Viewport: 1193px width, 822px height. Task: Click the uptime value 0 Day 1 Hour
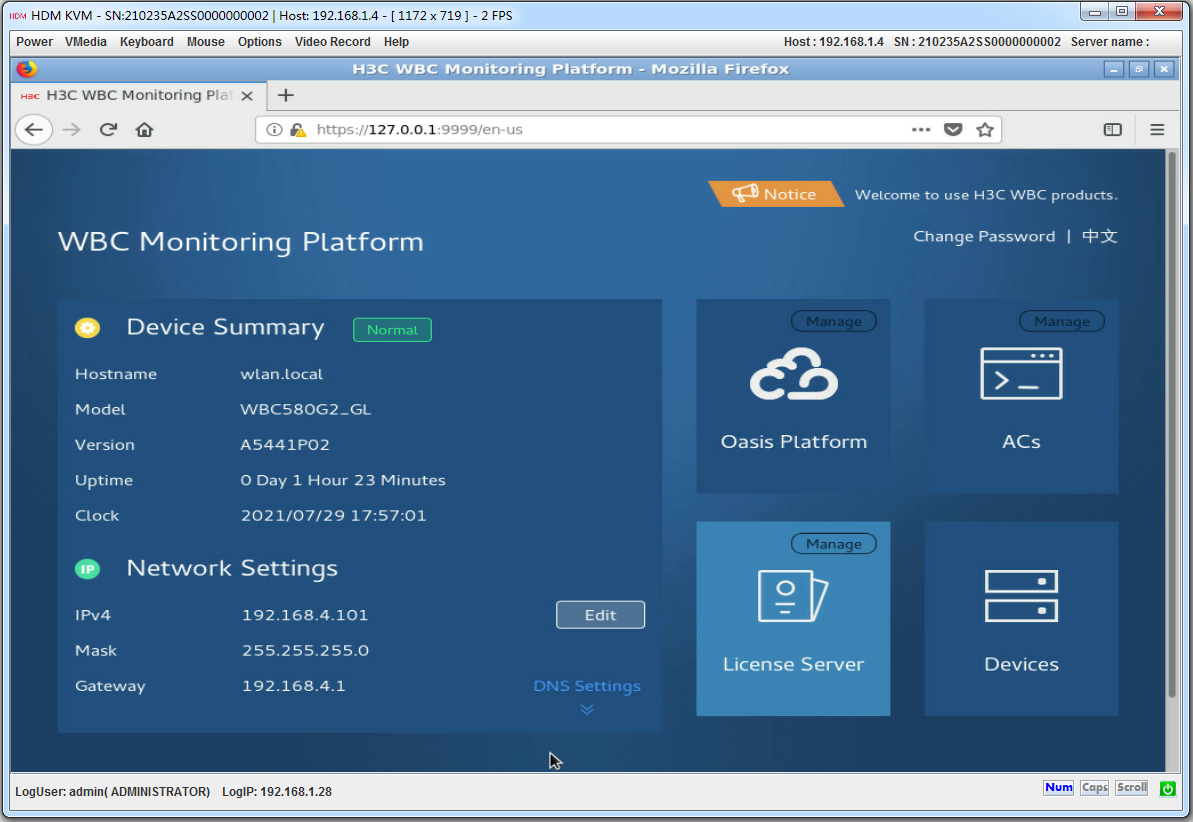pos(343,480)
